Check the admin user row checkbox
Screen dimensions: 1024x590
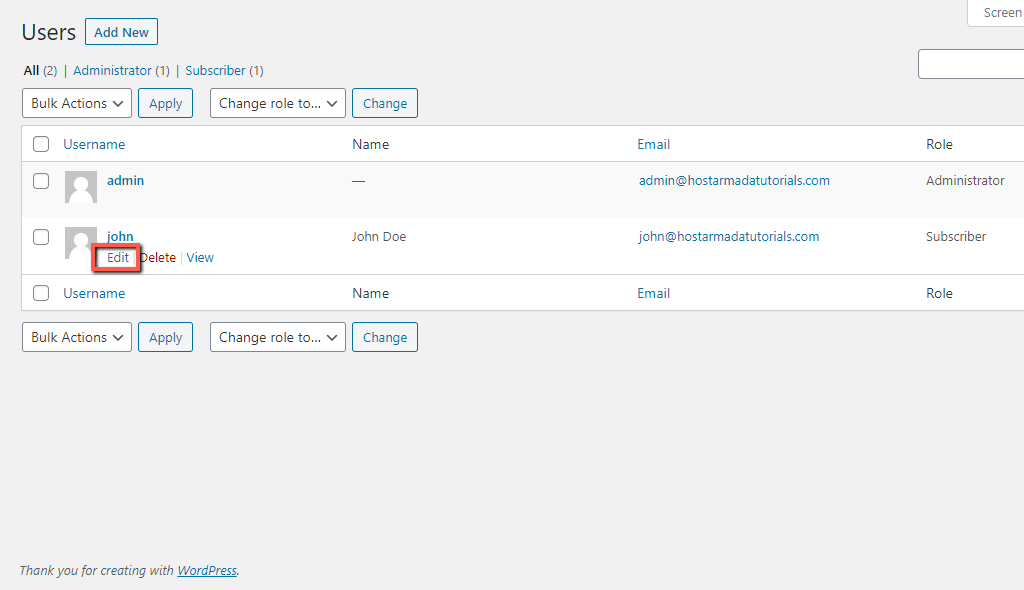[x=41, y=181]
